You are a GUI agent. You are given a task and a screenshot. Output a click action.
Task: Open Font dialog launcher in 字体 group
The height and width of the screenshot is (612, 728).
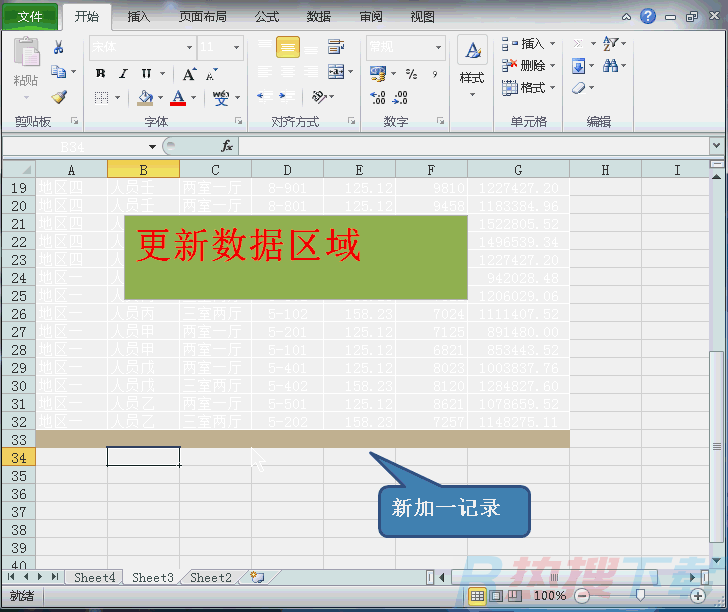click(238, 121)
